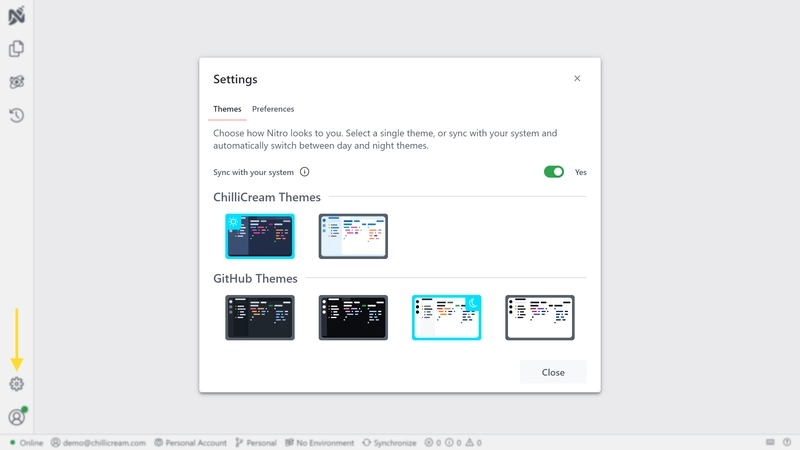Select the Themes tab
The image size is (800, 450).
(227, 109)
